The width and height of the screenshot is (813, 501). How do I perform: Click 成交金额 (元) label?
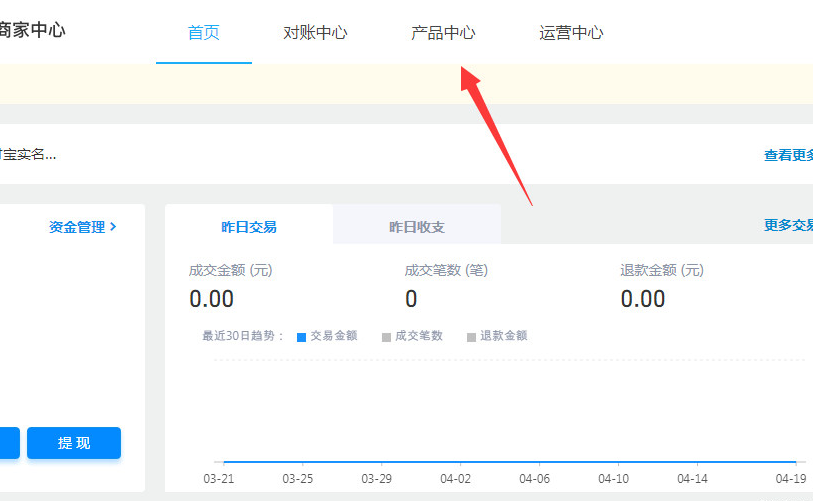point(231,270)
